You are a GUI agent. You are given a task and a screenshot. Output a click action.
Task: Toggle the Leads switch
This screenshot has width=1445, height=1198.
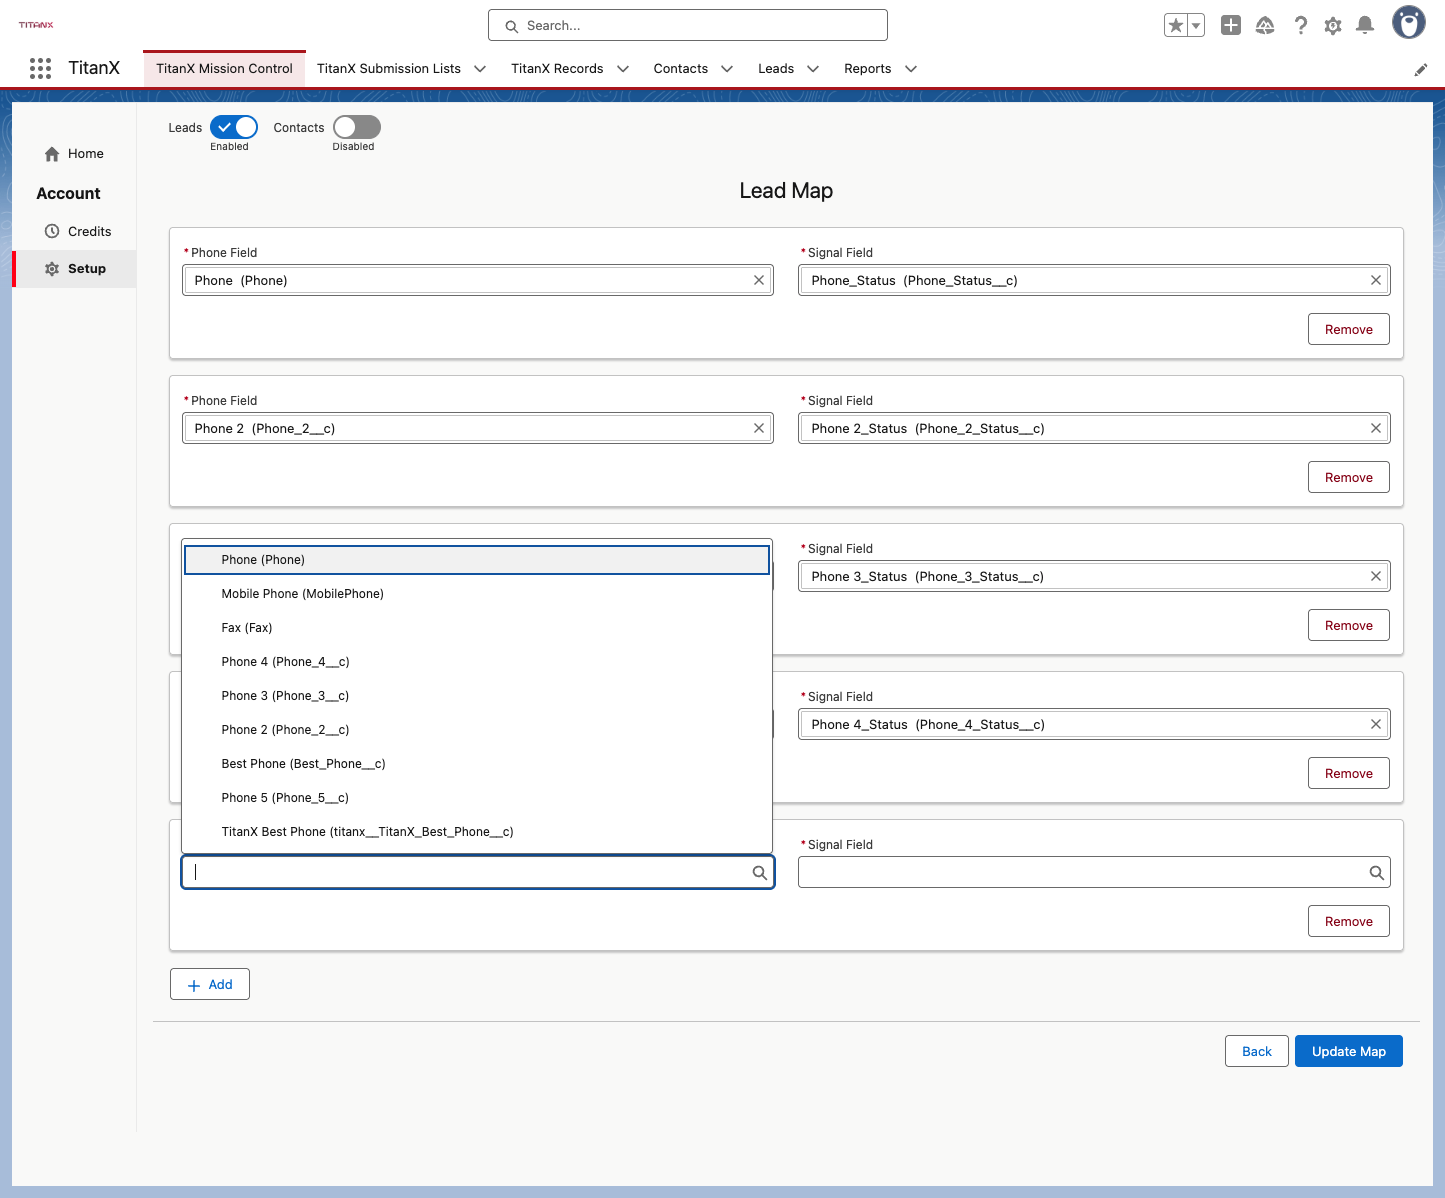pyautogui.click(x=234, y=127)
